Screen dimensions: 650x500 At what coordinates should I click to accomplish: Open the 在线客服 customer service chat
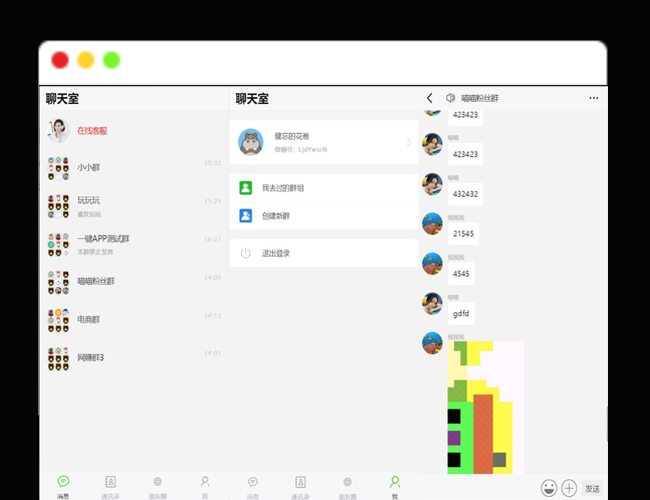[x=134, y=131]
